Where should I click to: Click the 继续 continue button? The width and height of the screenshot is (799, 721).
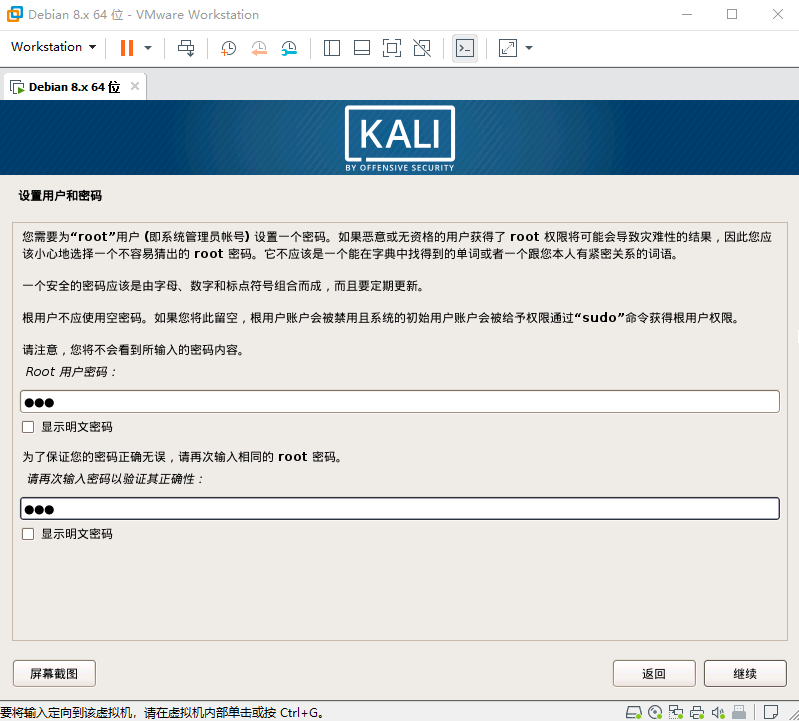click(745, 674)
